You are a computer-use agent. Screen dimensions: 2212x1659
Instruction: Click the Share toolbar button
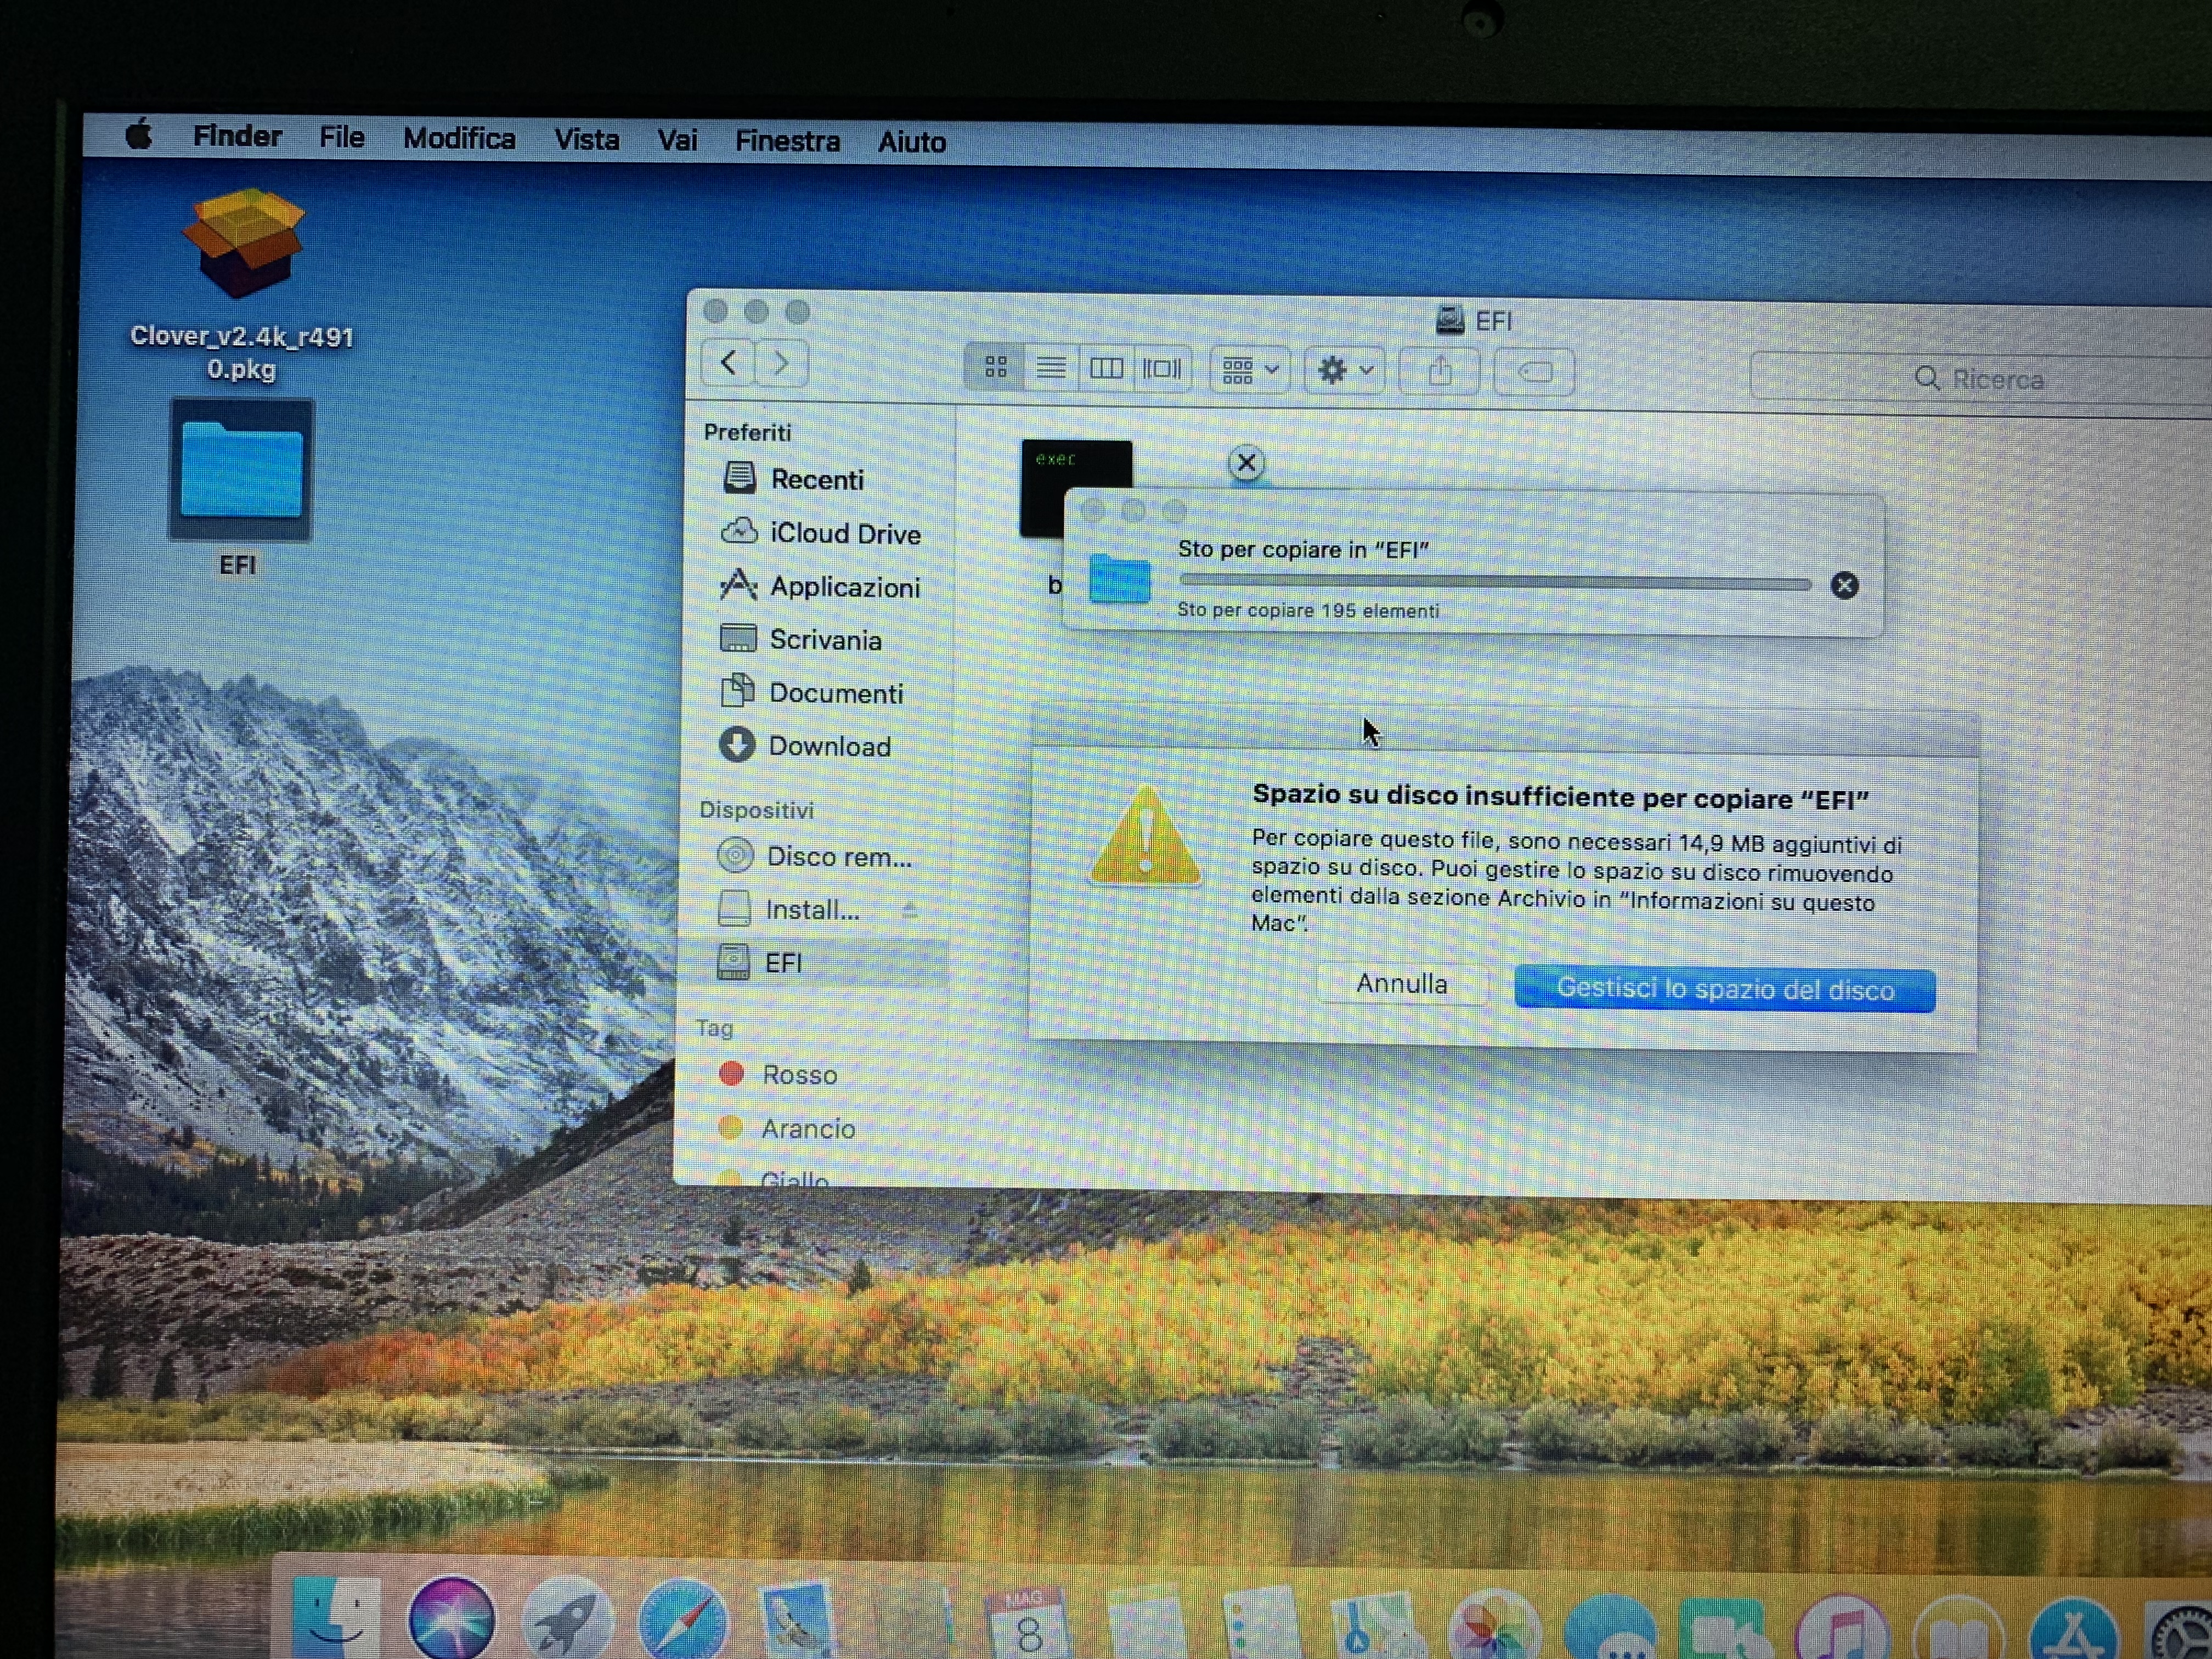click(1439, 372)
